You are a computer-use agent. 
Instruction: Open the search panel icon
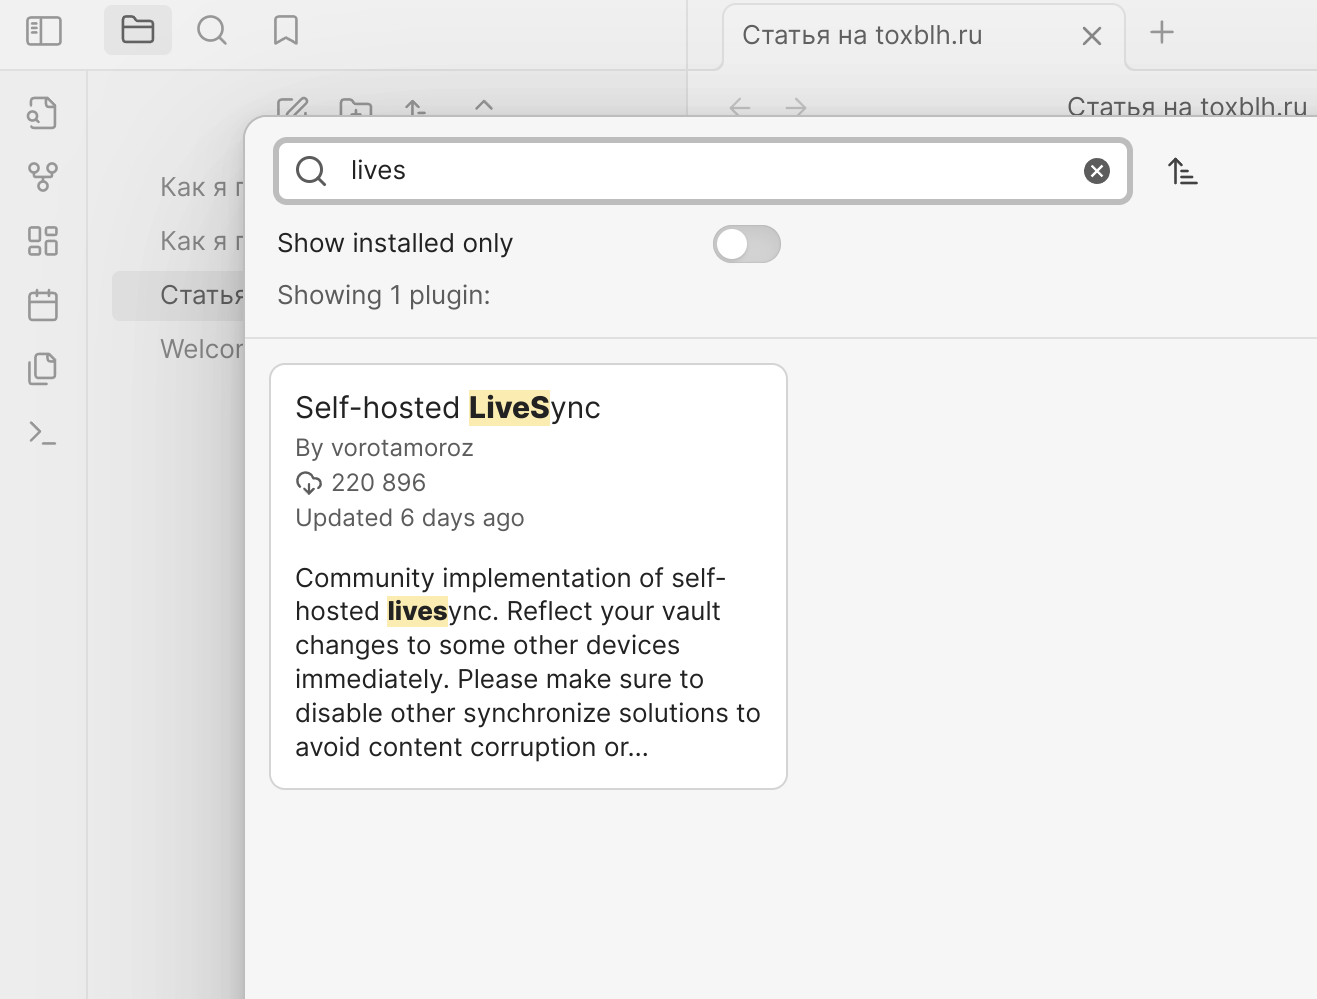212,30
